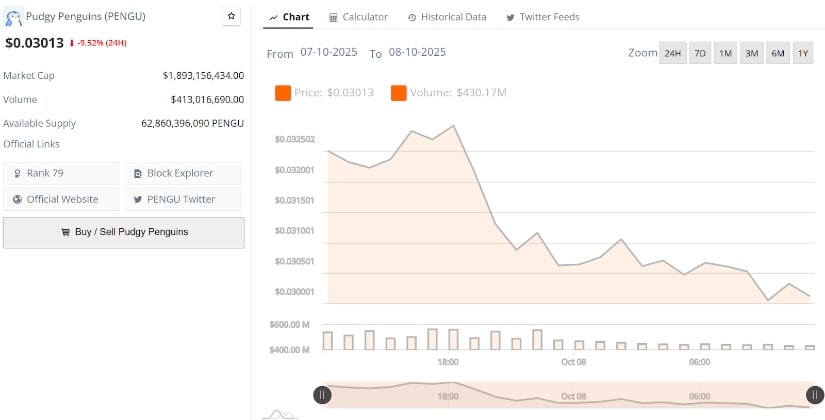Open the Rank 79 link
This screenshot has width=825, height=420.
click(x=62, y=173)
